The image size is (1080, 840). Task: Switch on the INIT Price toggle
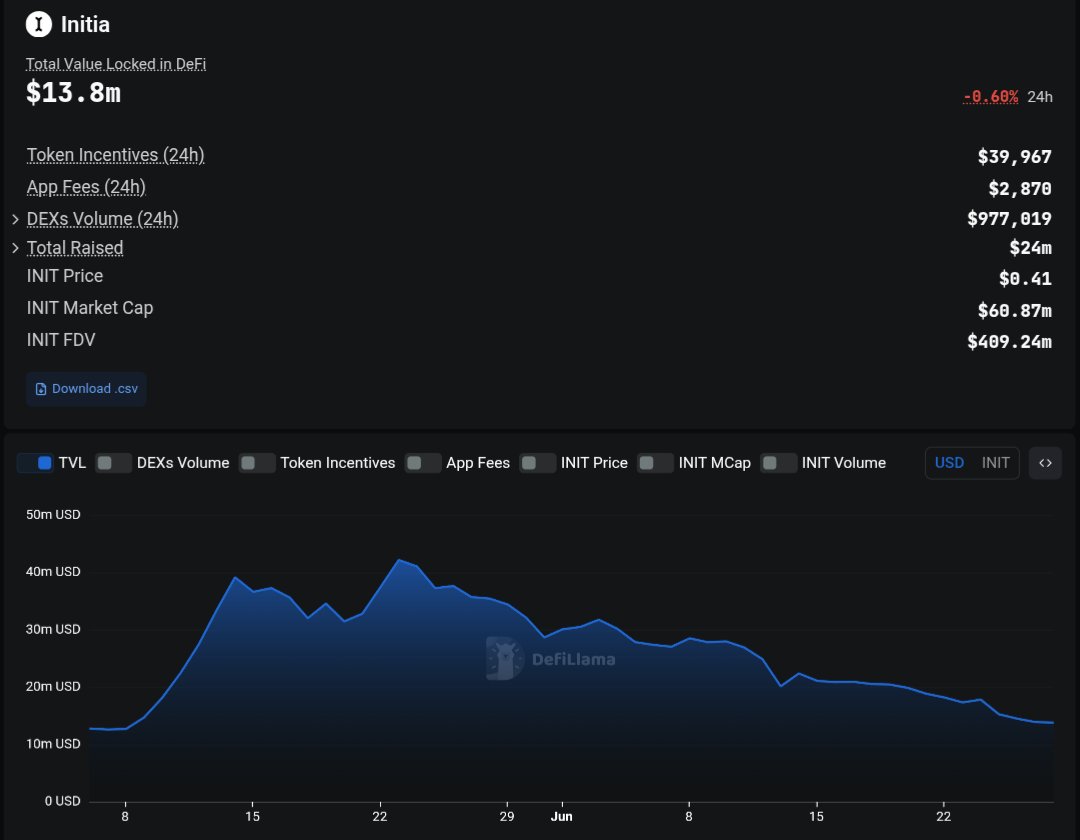[537, 463]
